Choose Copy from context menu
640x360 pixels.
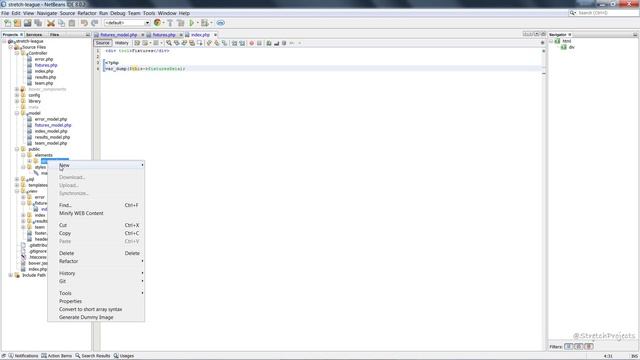[96, 233]
